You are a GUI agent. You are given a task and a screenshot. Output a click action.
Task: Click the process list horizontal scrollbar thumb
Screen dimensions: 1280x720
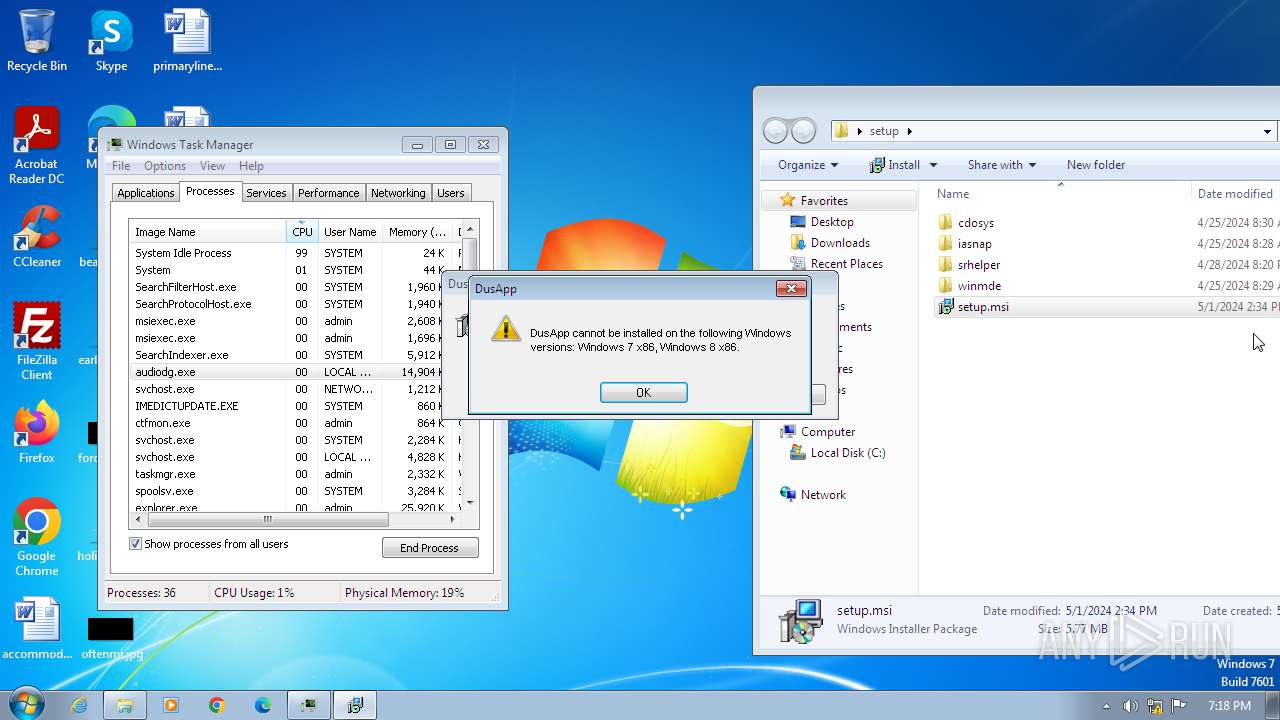pos(267,520)
